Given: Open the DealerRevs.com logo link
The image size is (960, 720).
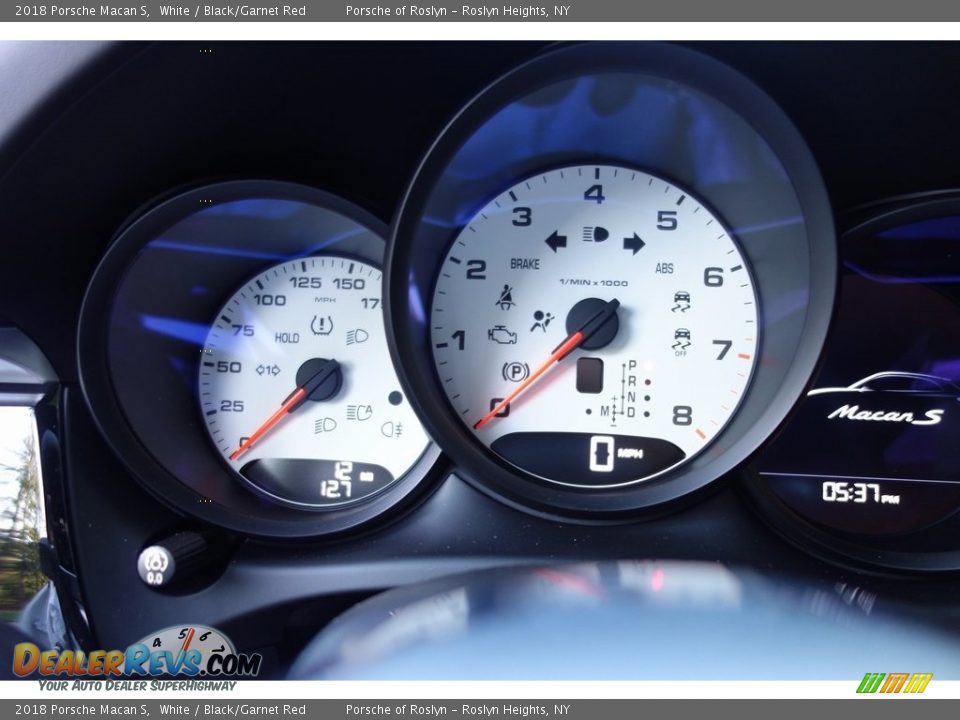Looking at the screenshot, I should (x=137, y=659).
